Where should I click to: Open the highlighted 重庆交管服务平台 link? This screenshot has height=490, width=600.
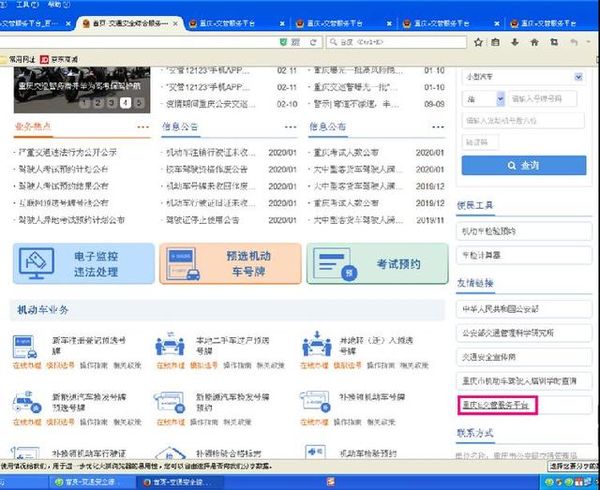[x=498, y=405]
